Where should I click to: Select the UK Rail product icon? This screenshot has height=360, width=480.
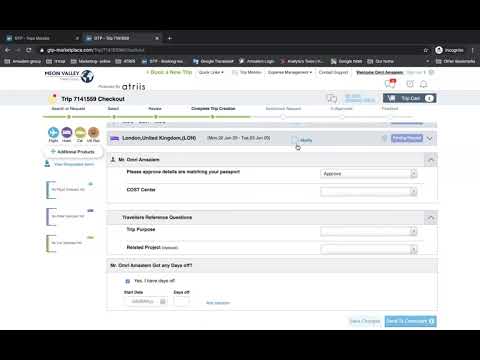pyautogui.click(x=93, y=133)
